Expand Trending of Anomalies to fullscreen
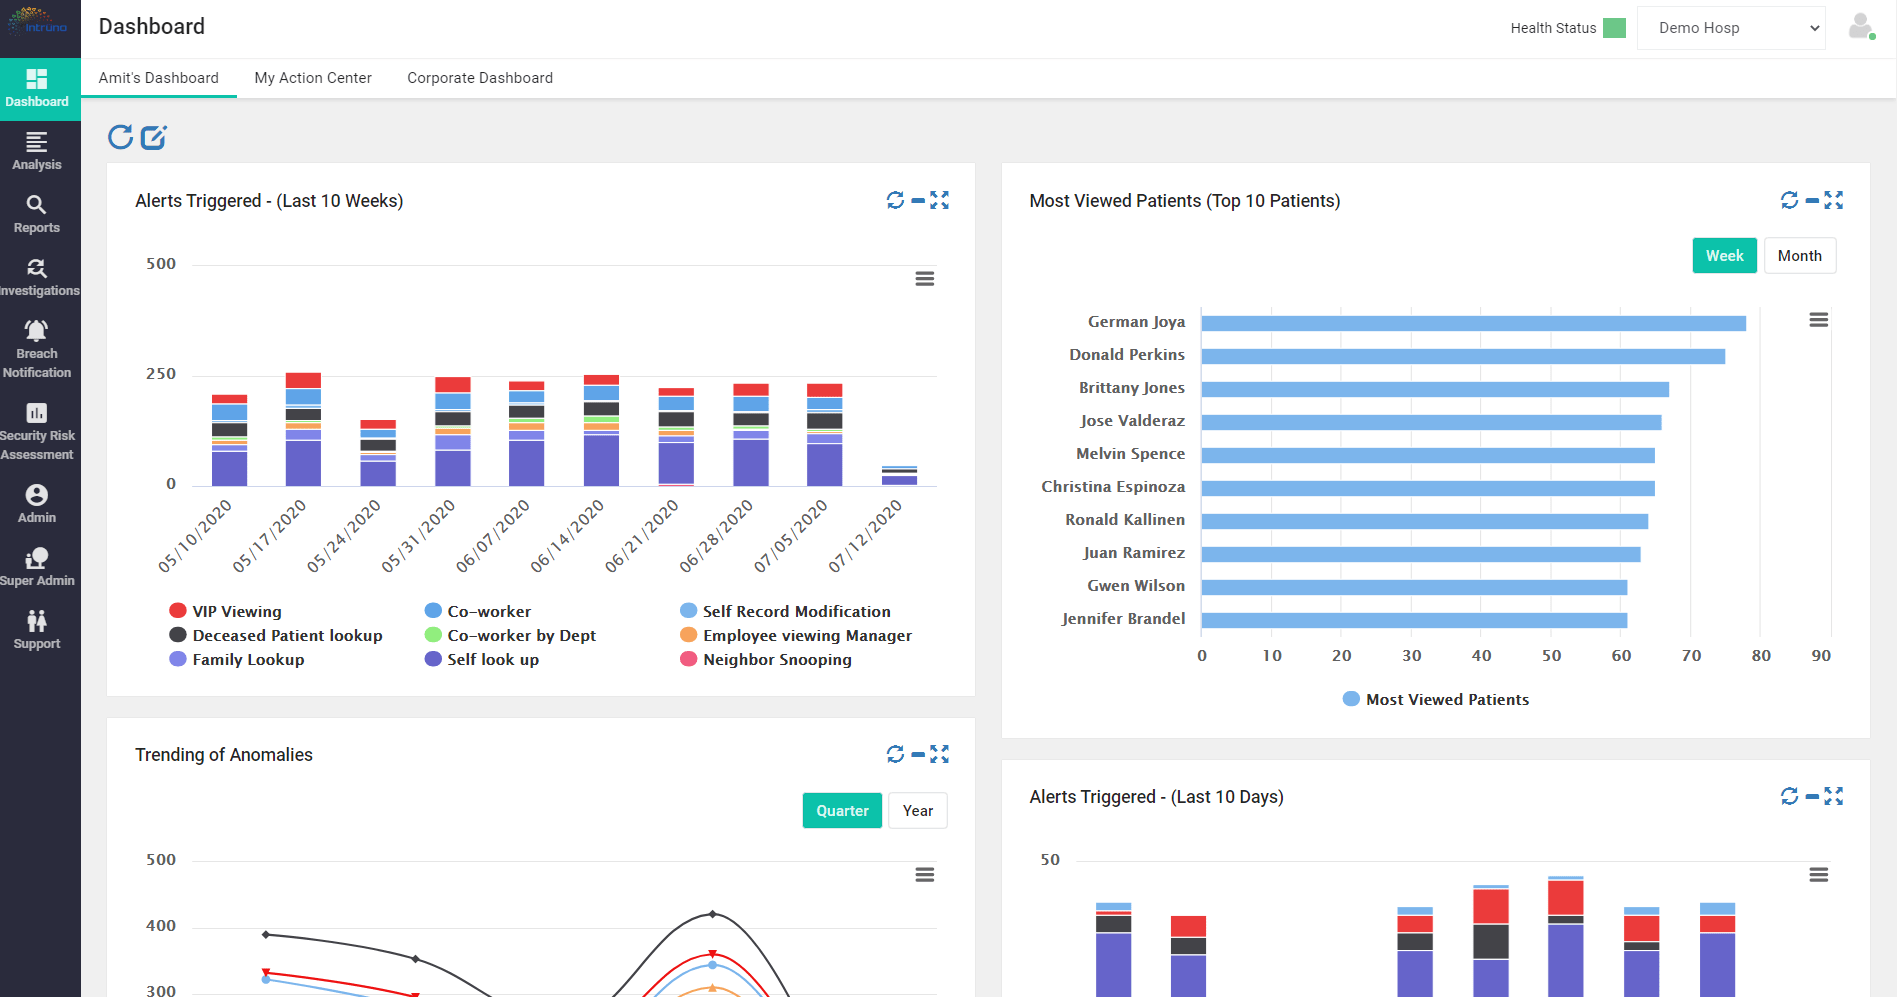The height and width of the screenshot is (997, 1897). click(x=939, y=754)
